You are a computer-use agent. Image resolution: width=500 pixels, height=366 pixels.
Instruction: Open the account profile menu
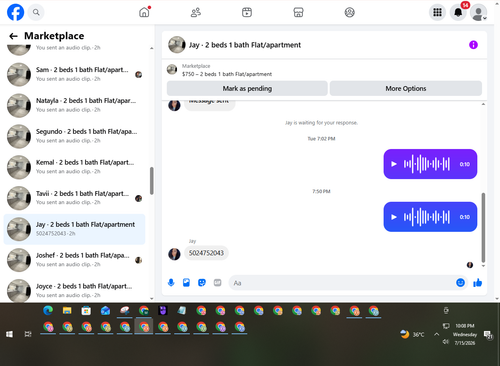479,12
